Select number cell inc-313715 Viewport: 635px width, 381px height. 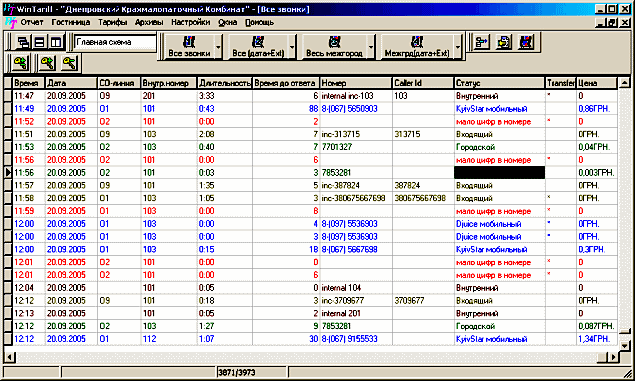click(x=356, y=134)
